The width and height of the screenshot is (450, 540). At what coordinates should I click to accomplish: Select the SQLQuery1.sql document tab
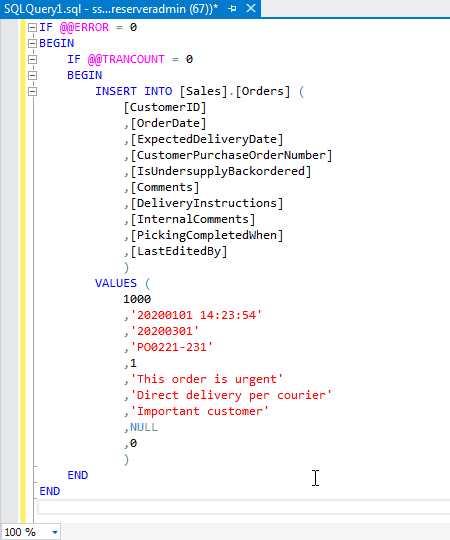tap(111, 9)
